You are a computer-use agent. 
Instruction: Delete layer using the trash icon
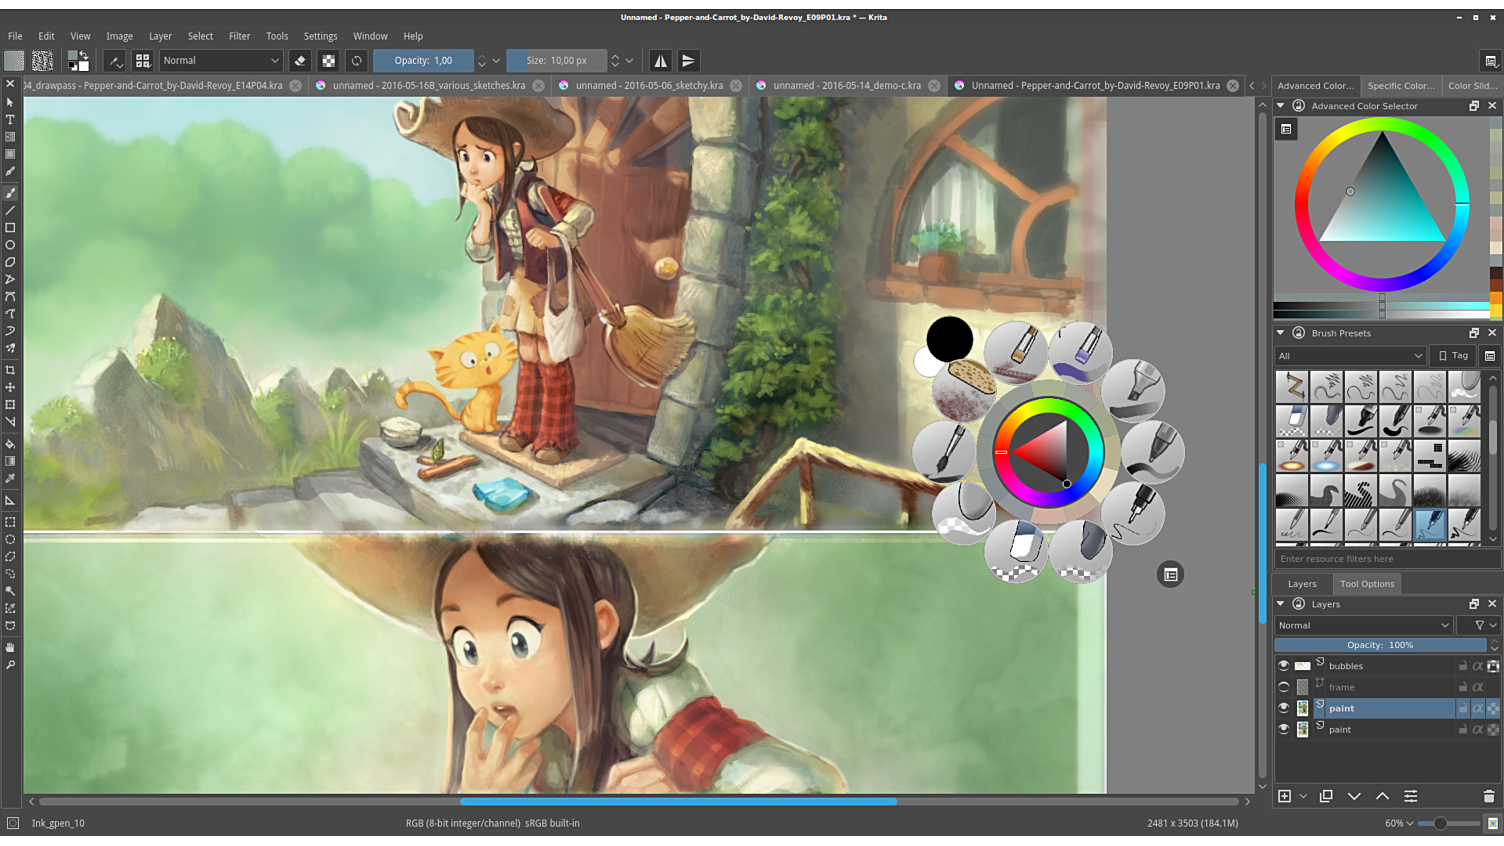pos(1488,796)
